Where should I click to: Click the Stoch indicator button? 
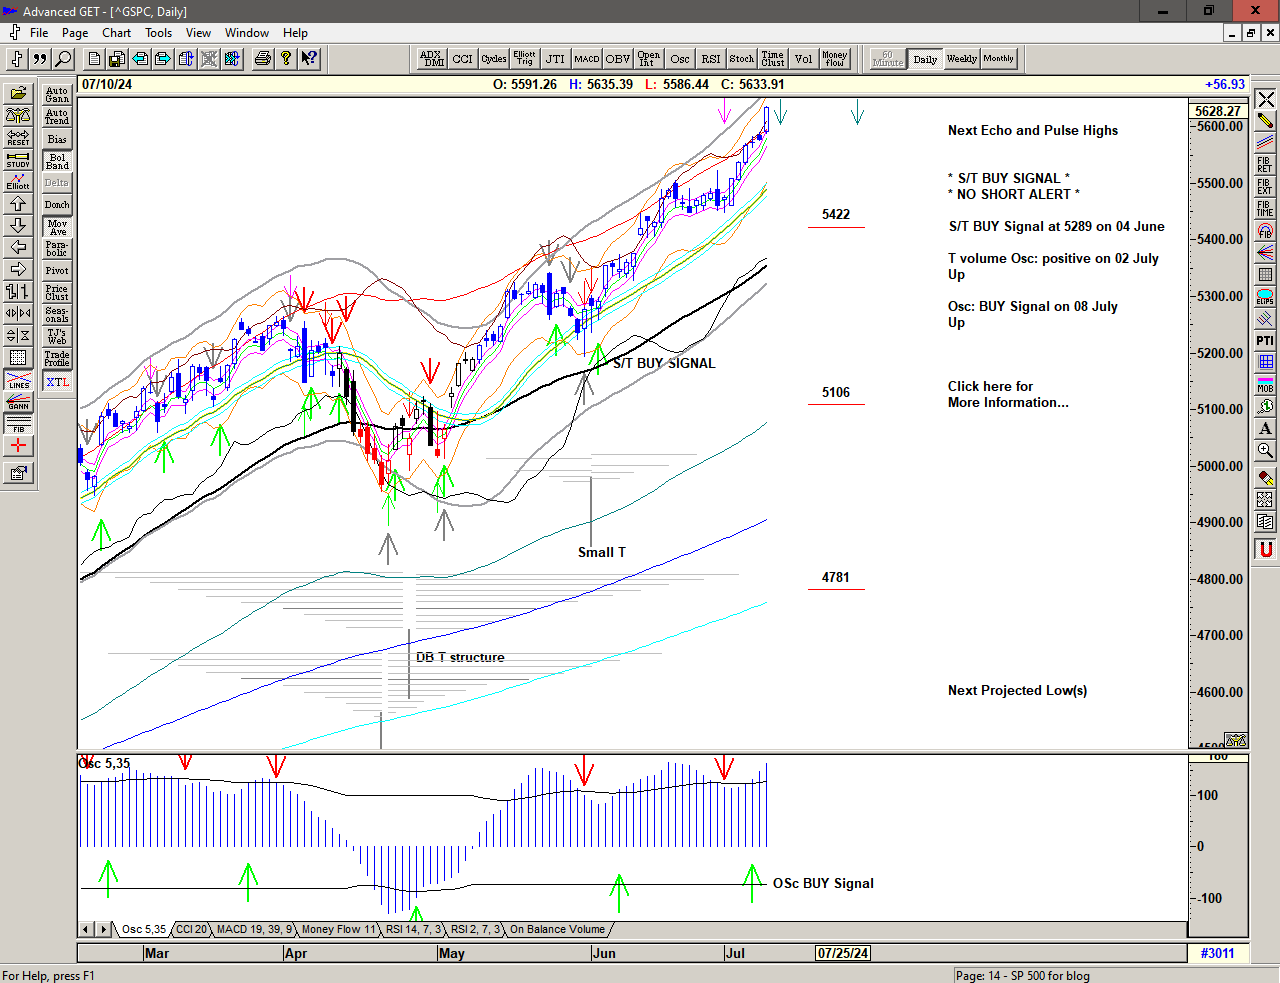click(x=741, y=59)
